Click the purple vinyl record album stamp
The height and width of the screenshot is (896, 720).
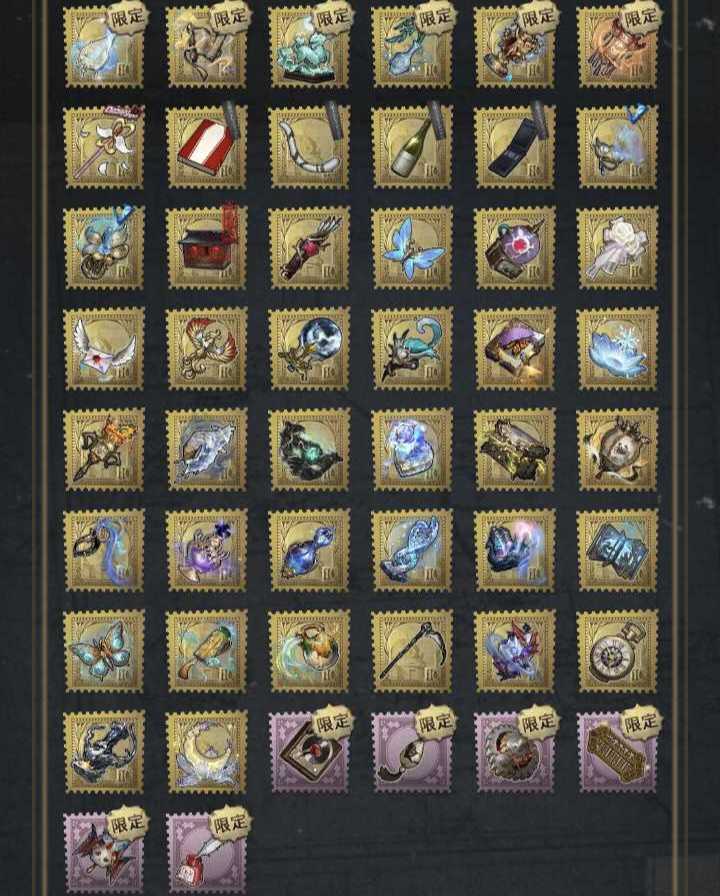309,752
